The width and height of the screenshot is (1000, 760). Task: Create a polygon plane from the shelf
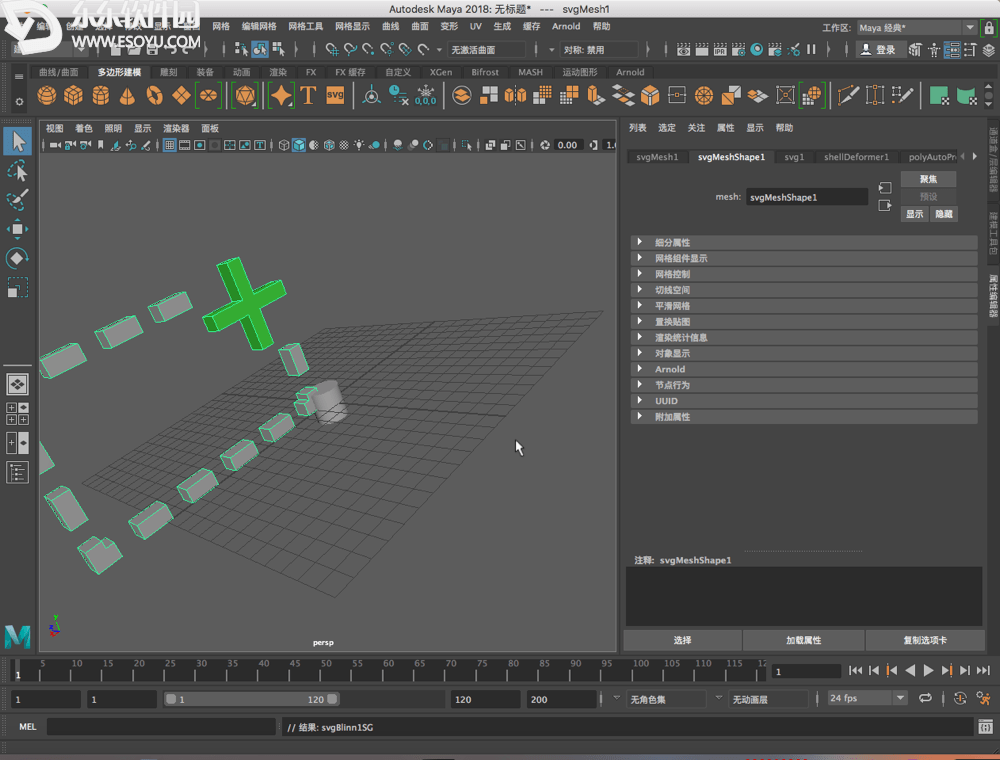(181, 96)
